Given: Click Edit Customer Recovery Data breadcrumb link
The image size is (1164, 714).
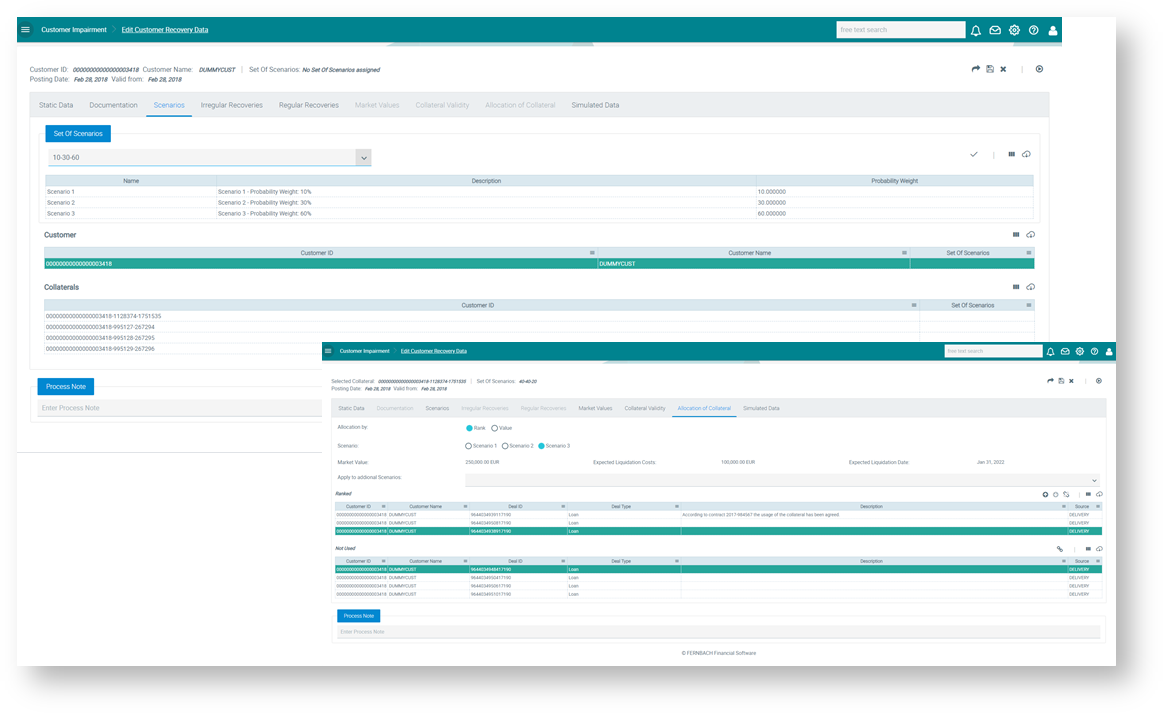Looking at the screenshot, I should pyautogui.click(x=165, y=30).
